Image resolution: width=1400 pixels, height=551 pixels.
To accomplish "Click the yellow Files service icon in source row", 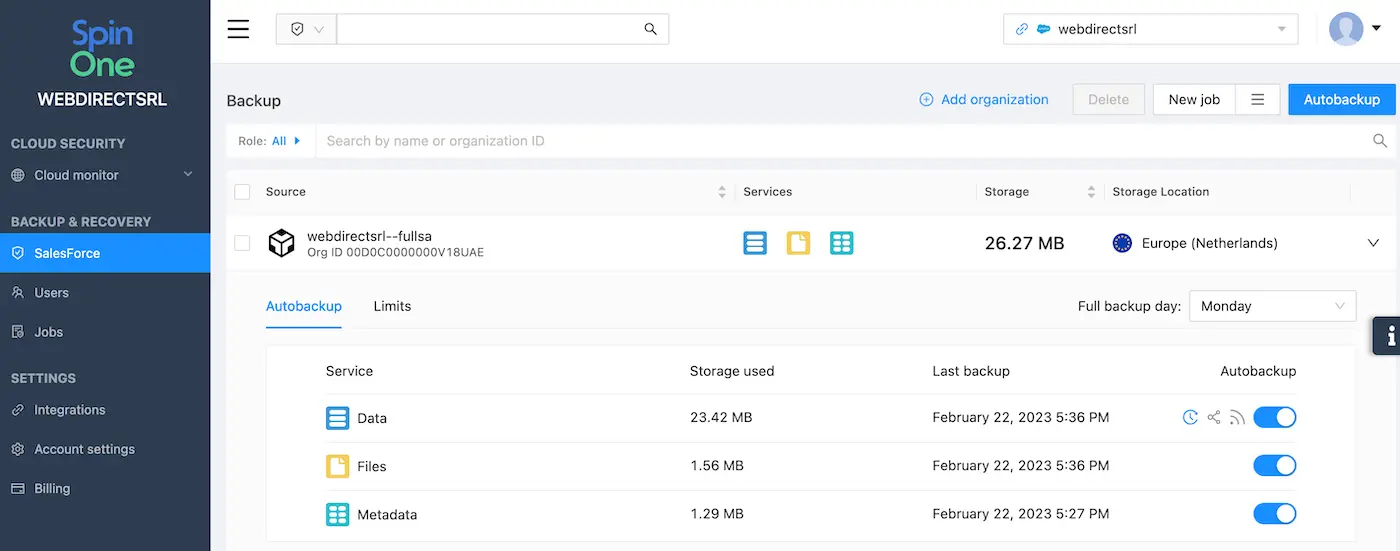I will point(798,243).
